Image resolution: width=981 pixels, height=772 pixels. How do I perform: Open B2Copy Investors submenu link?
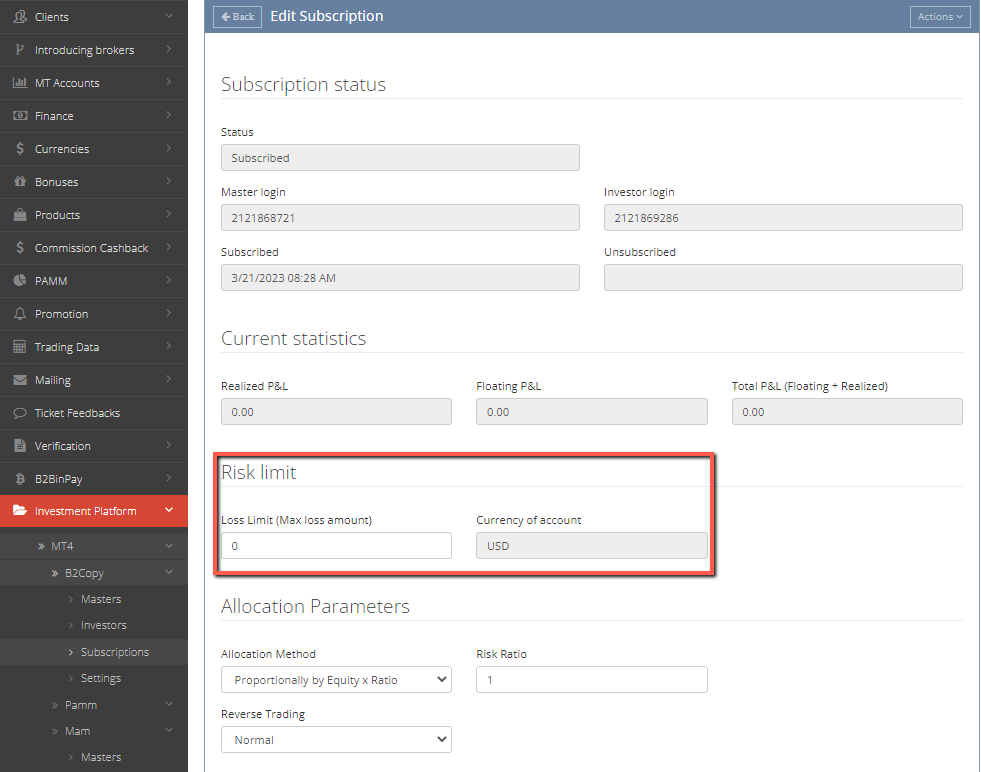pyautogui.click(x=103, y=626)
